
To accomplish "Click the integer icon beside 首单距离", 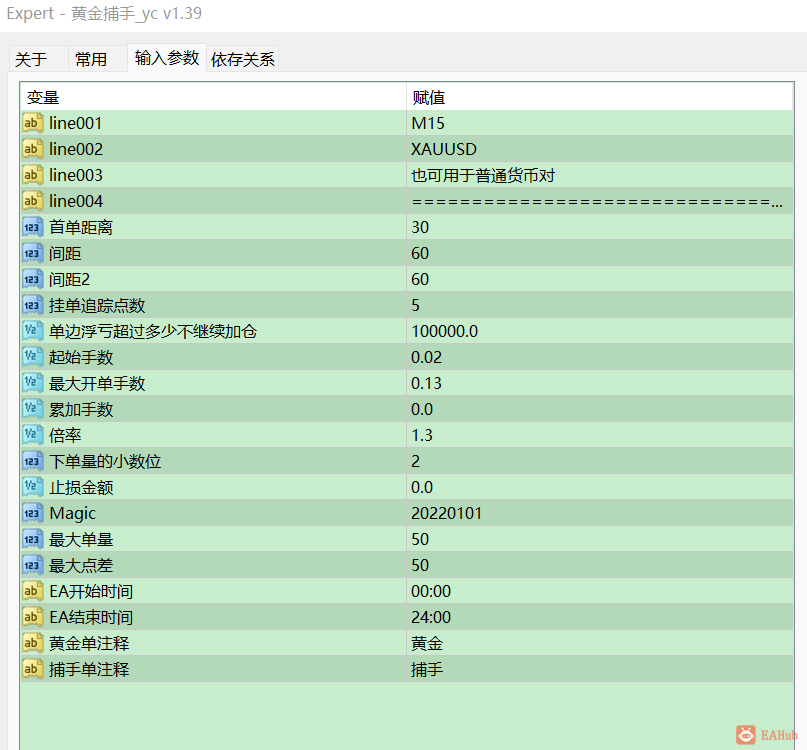I will tap(32, 227).
